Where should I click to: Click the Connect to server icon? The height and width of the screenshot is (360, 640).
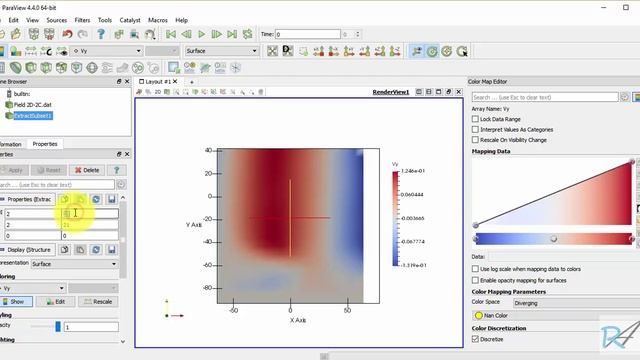point(33,34)
